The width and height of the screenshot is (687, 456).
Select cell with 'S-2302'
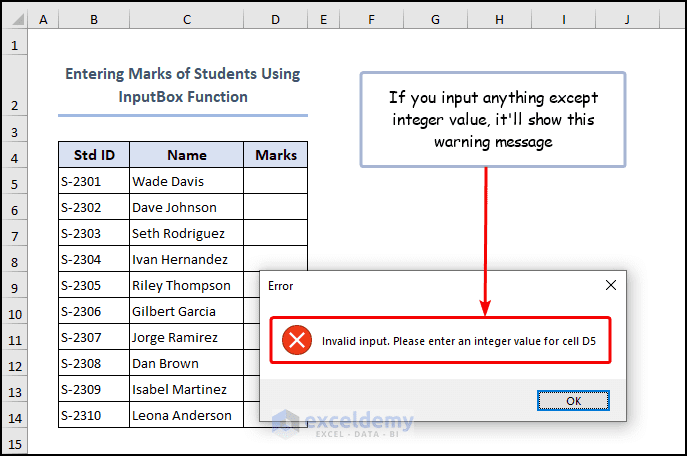94,207
